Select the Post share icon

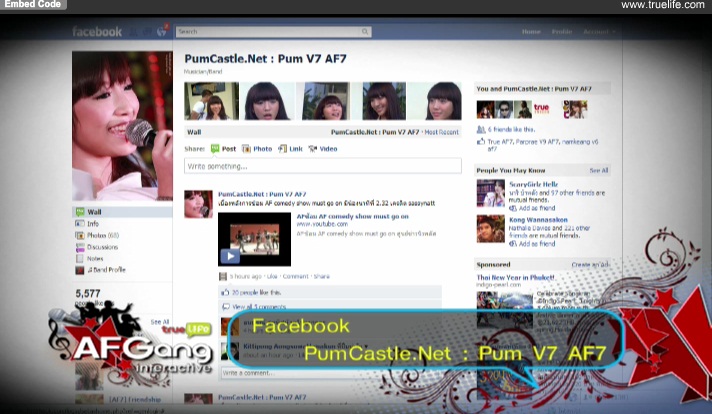point(215,148)
